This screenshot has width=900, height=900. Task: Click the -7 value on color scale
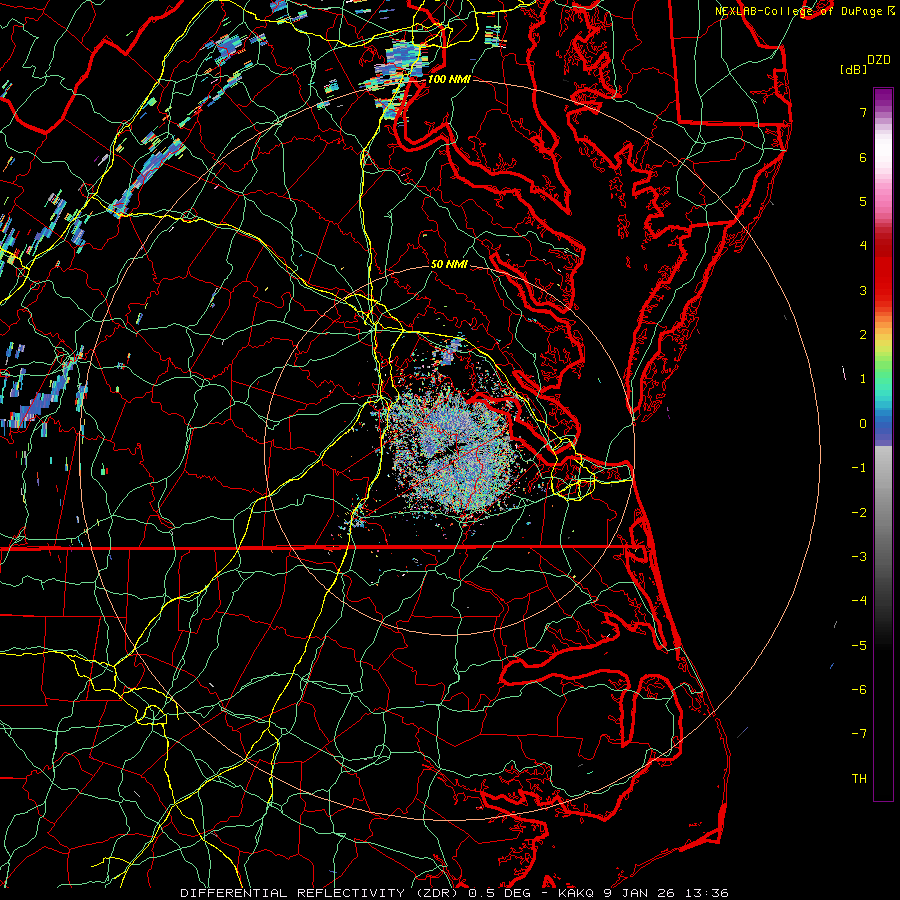point(859,734)
